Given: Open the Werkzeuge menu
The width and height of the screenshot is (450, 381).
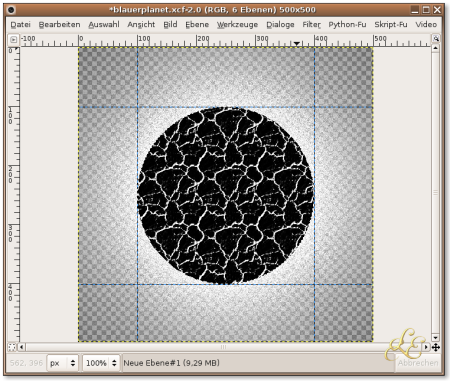Looking at the screenshot, I should [x=237, y=25].
